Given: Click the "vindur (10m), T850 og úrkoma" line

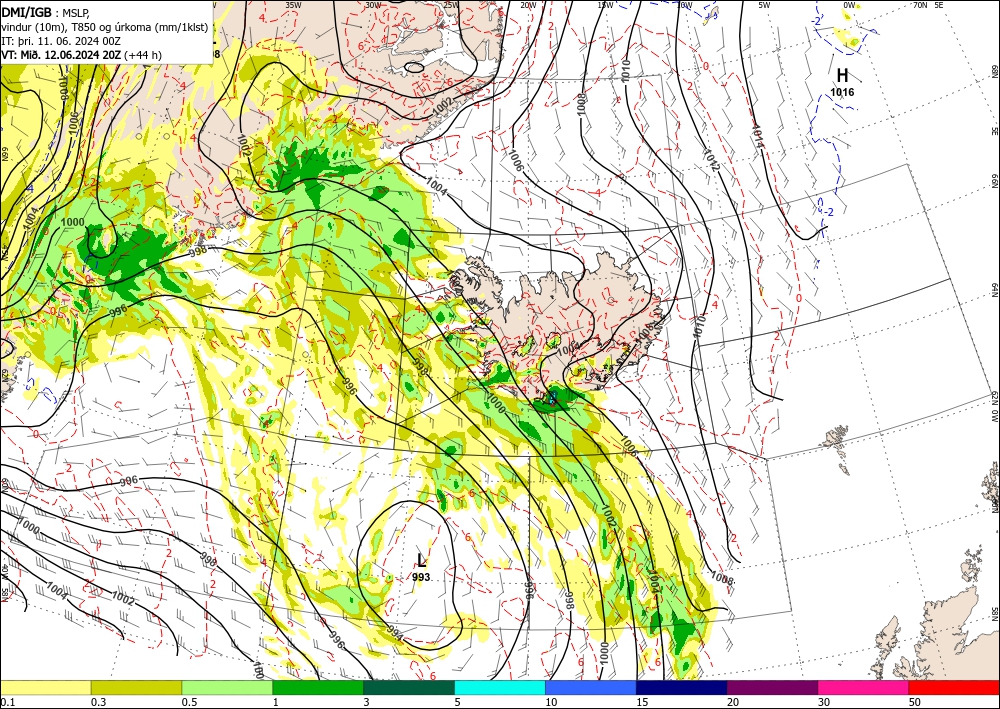Looking at the screenshot, I should [x=105, y=27].
